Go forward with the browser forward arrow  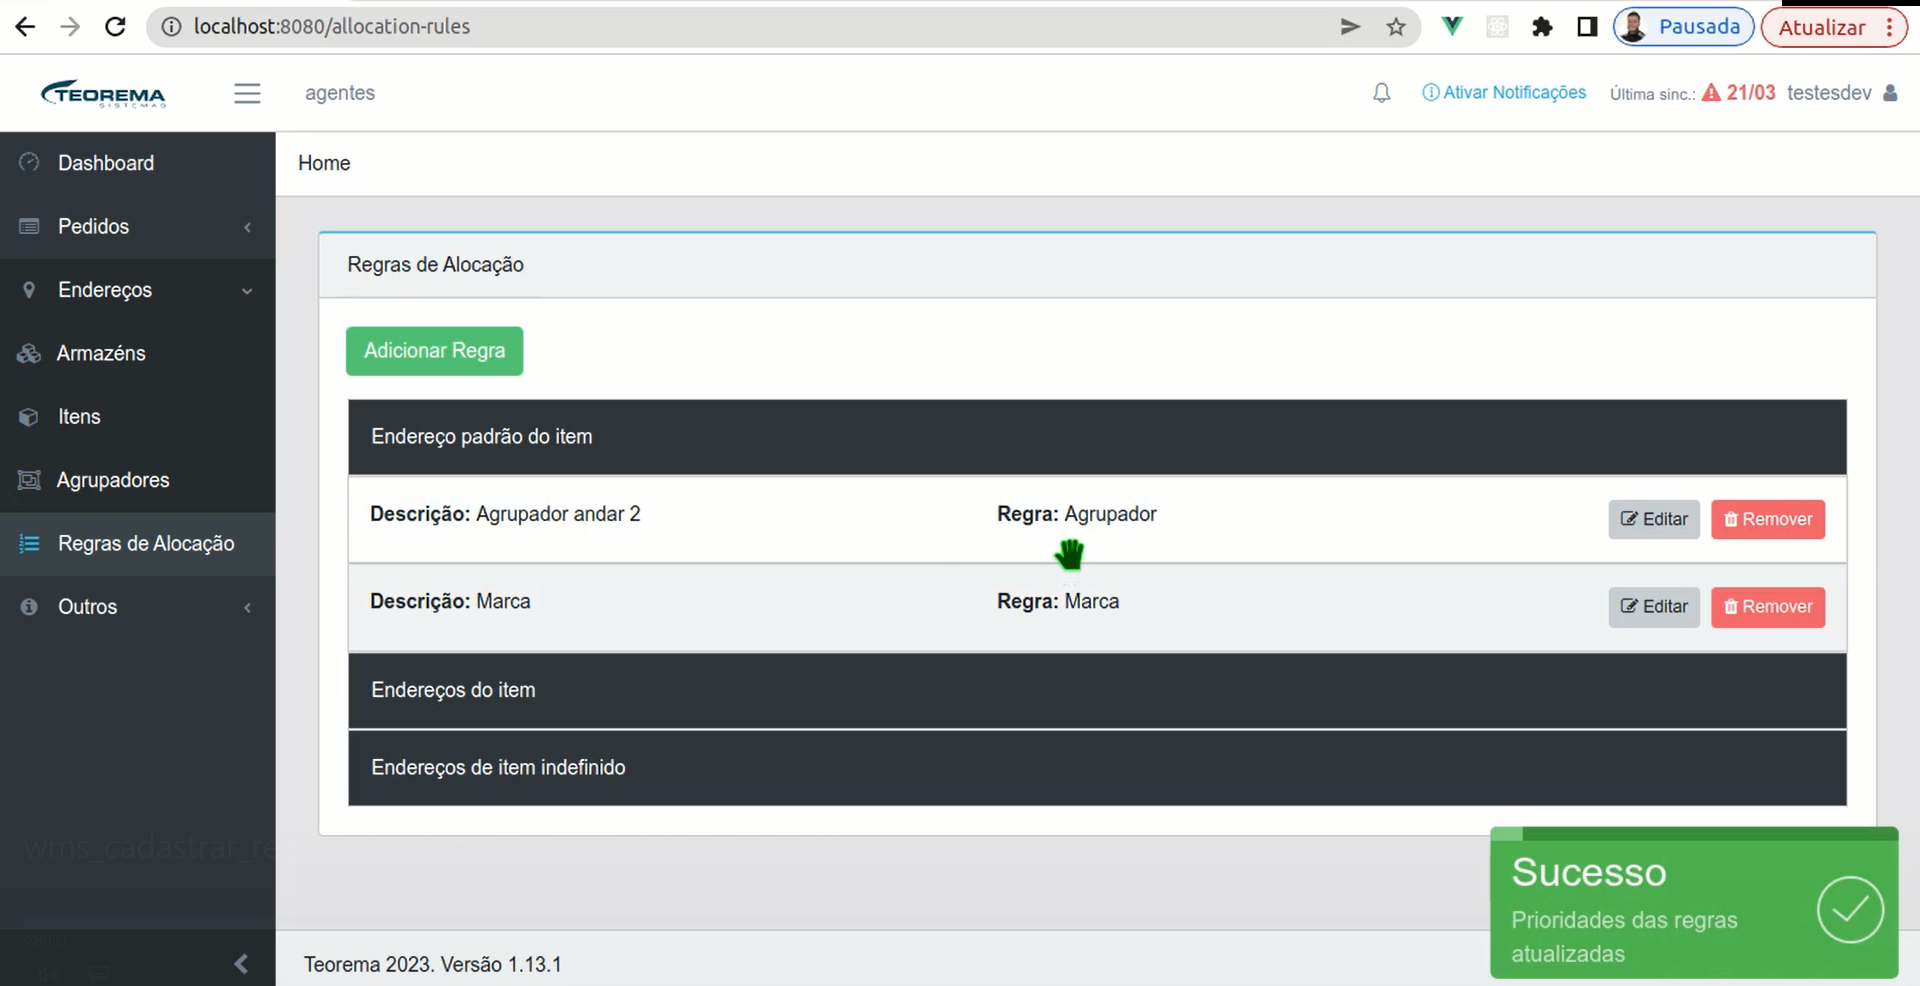69,27
